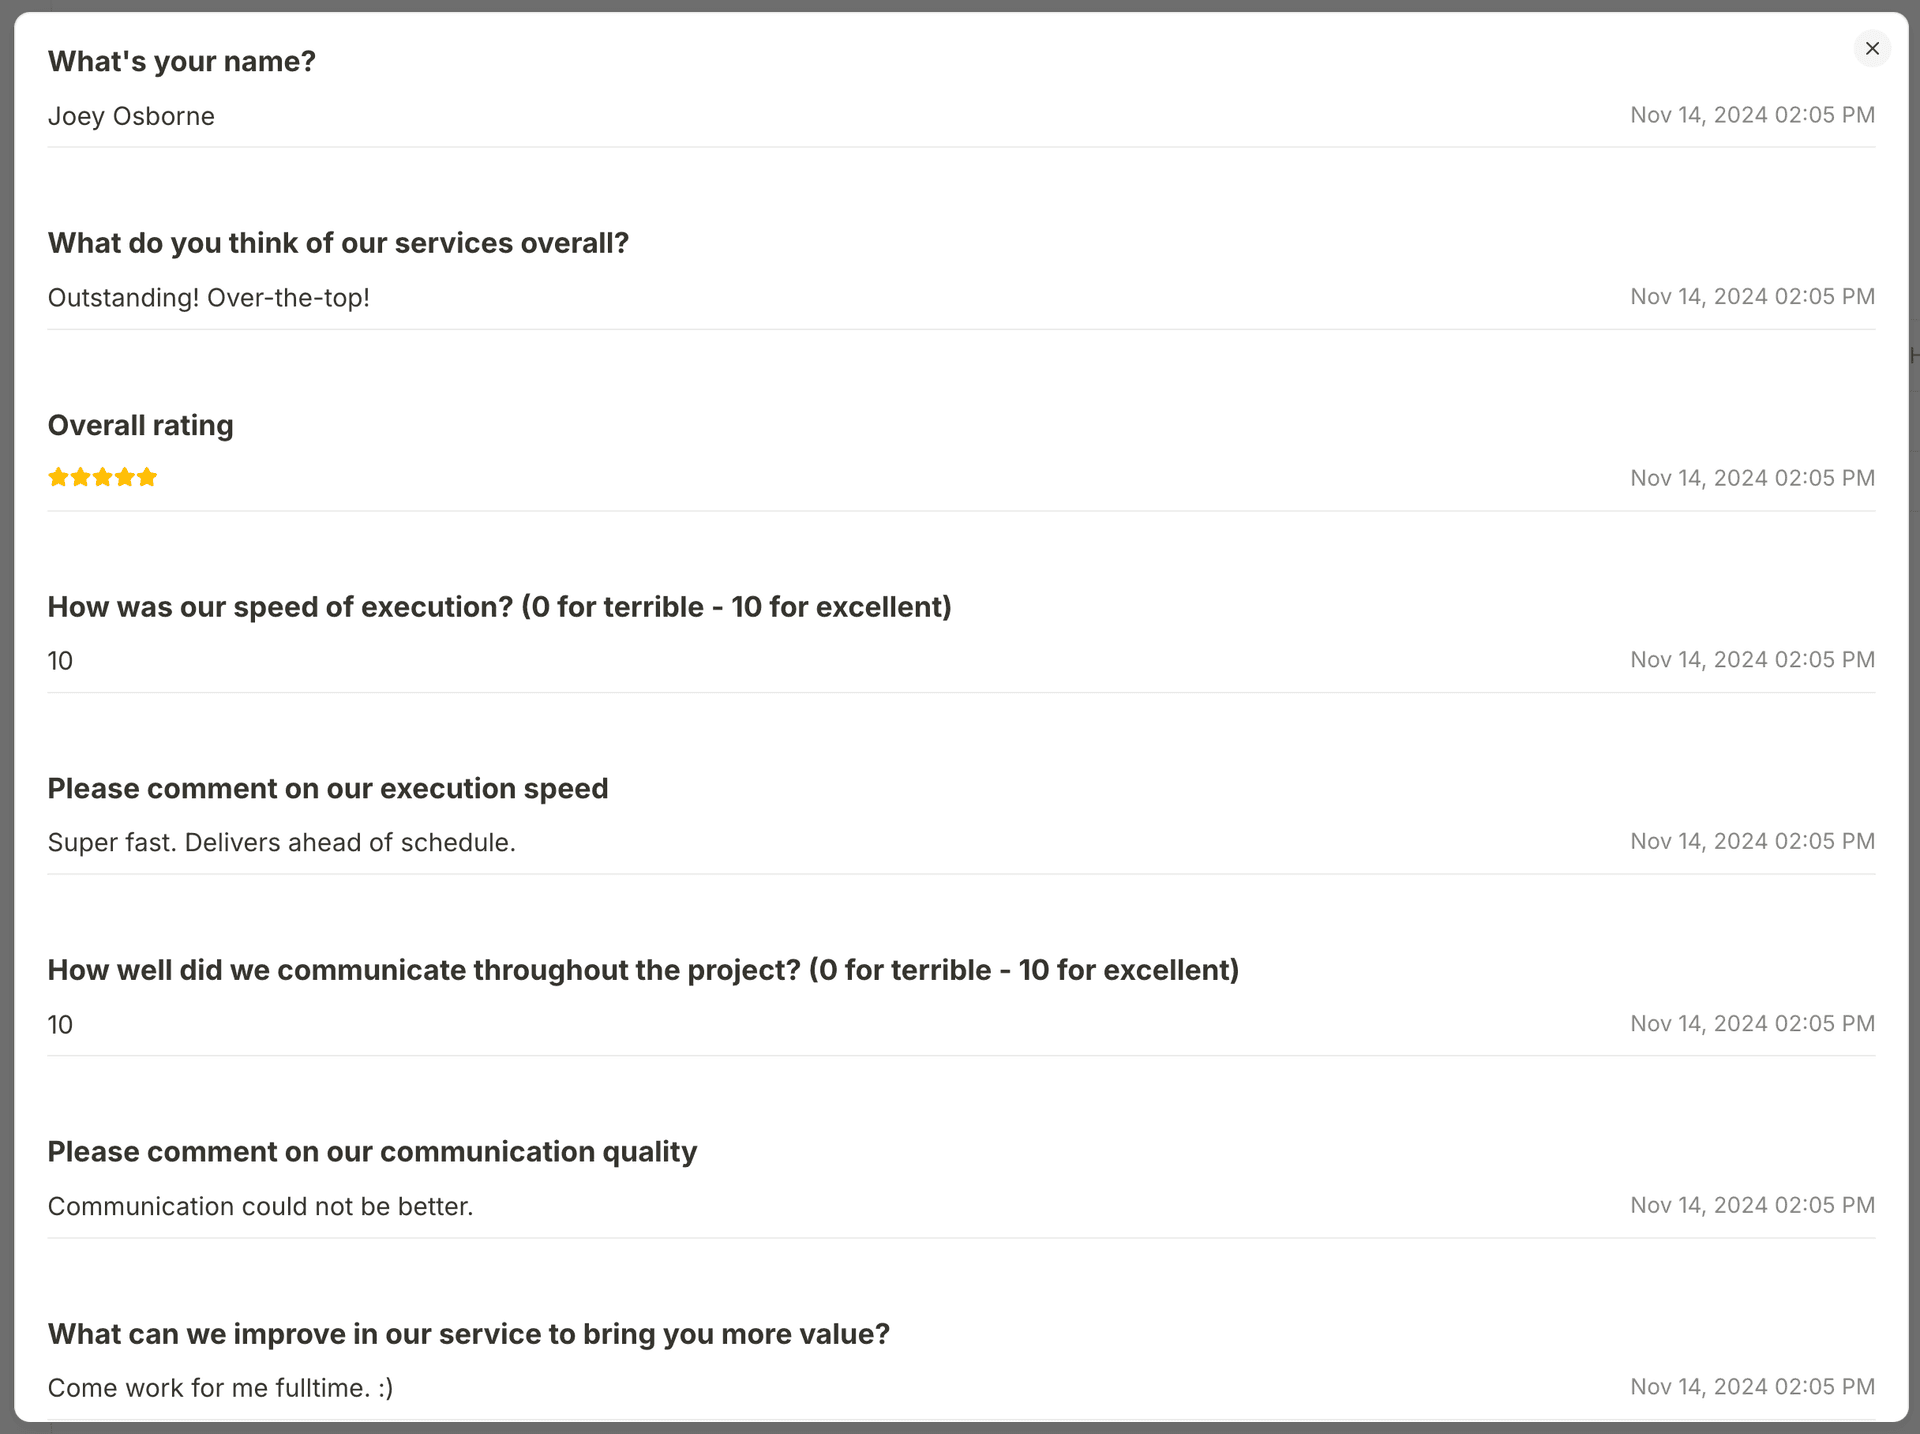1920x1434 pixels.
Task: Click the timestamp beside the name answer
Action: click(x=1752, y=115)
